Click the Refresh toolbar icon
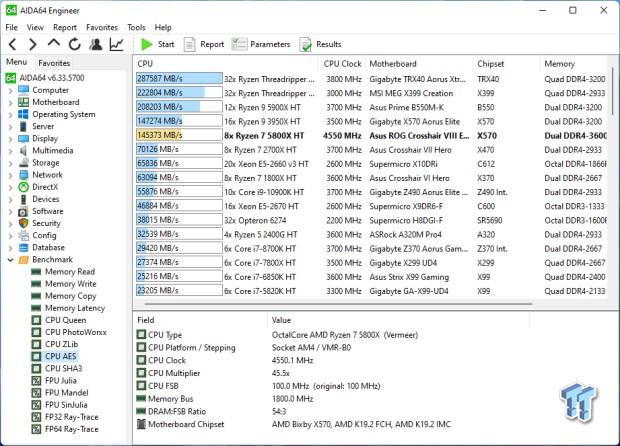Screen dimensions: 620x446 (x=75, y=44)
